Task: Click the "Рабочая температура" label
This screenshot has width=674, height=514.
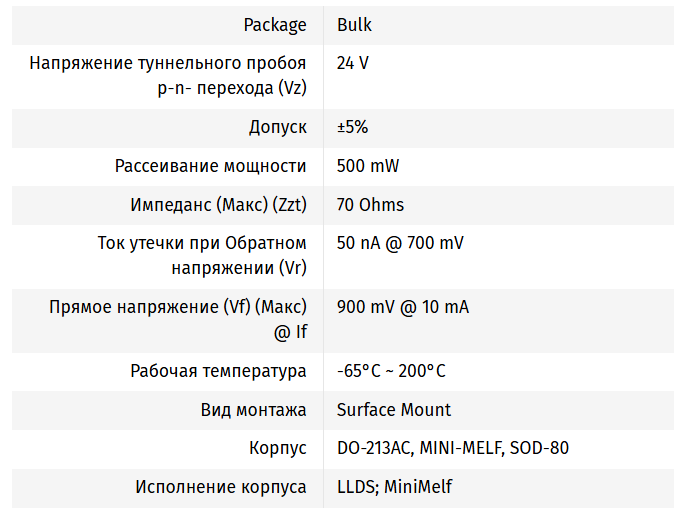Action: [218, 371]
